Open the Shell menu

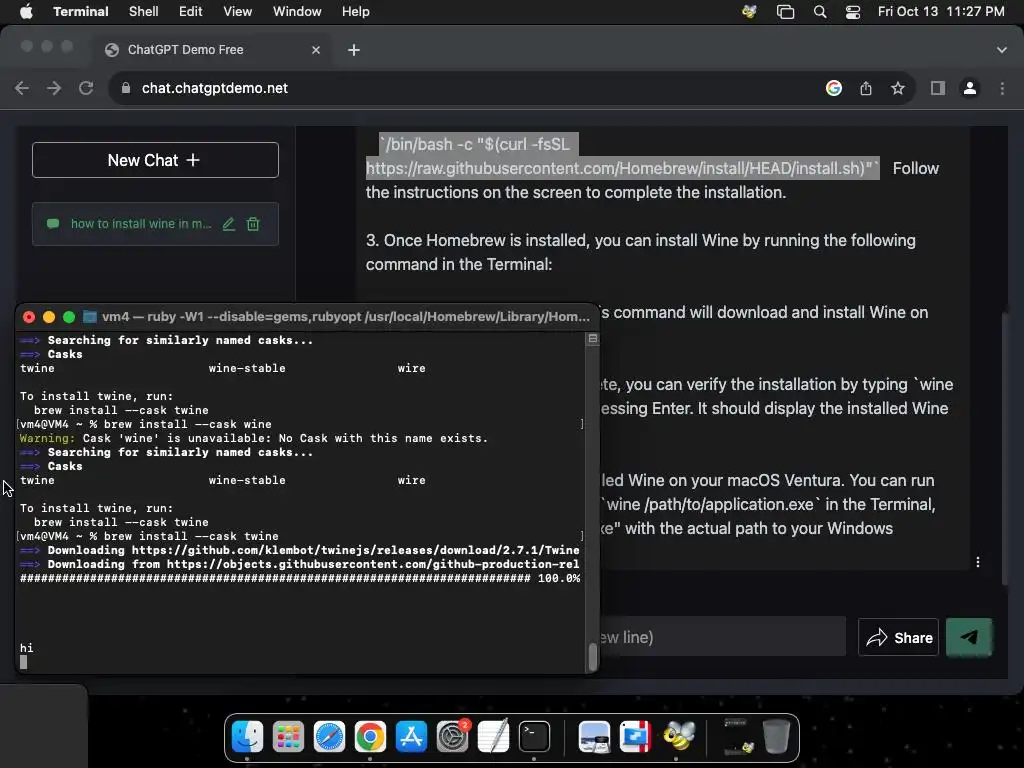point(144,12)
